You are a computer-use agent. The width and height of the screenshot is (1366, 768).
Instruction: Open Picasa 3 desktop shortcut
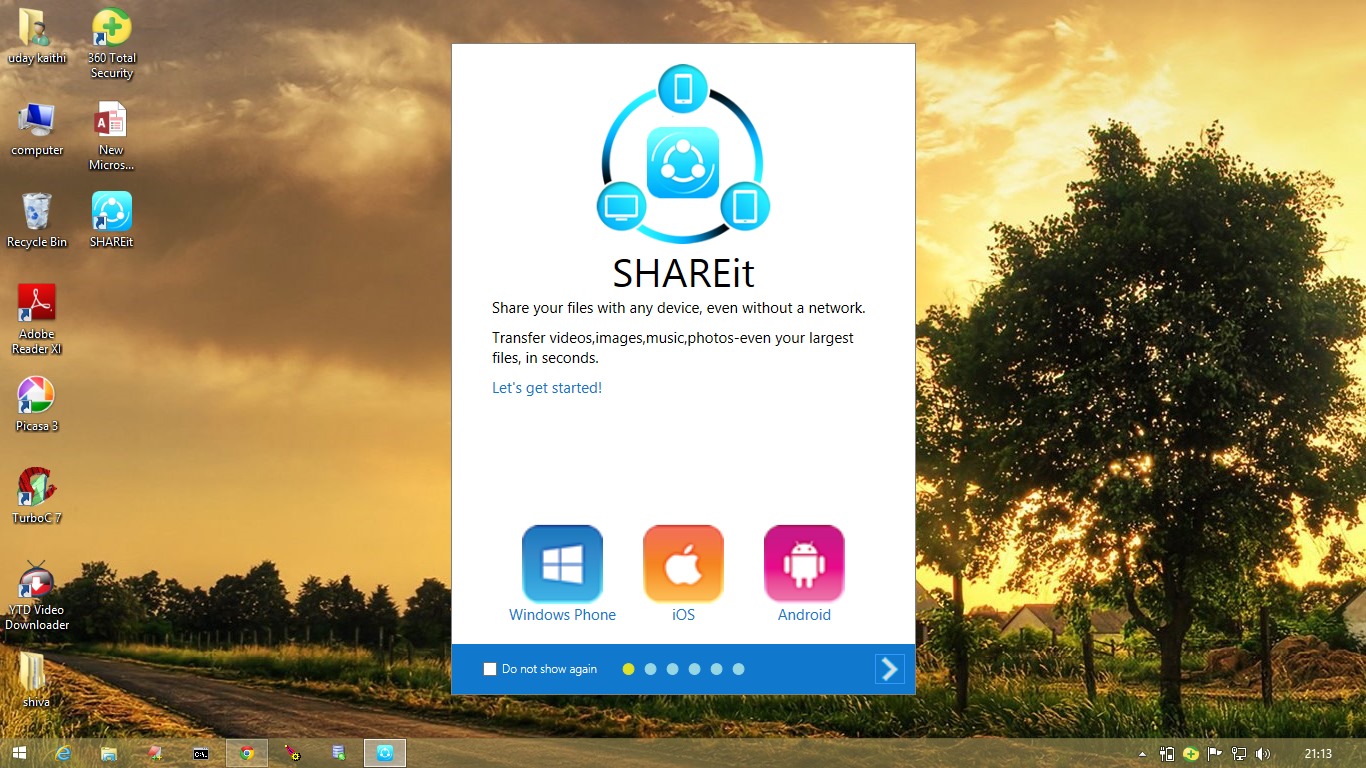pyautogui.click(x=37, y=404)
